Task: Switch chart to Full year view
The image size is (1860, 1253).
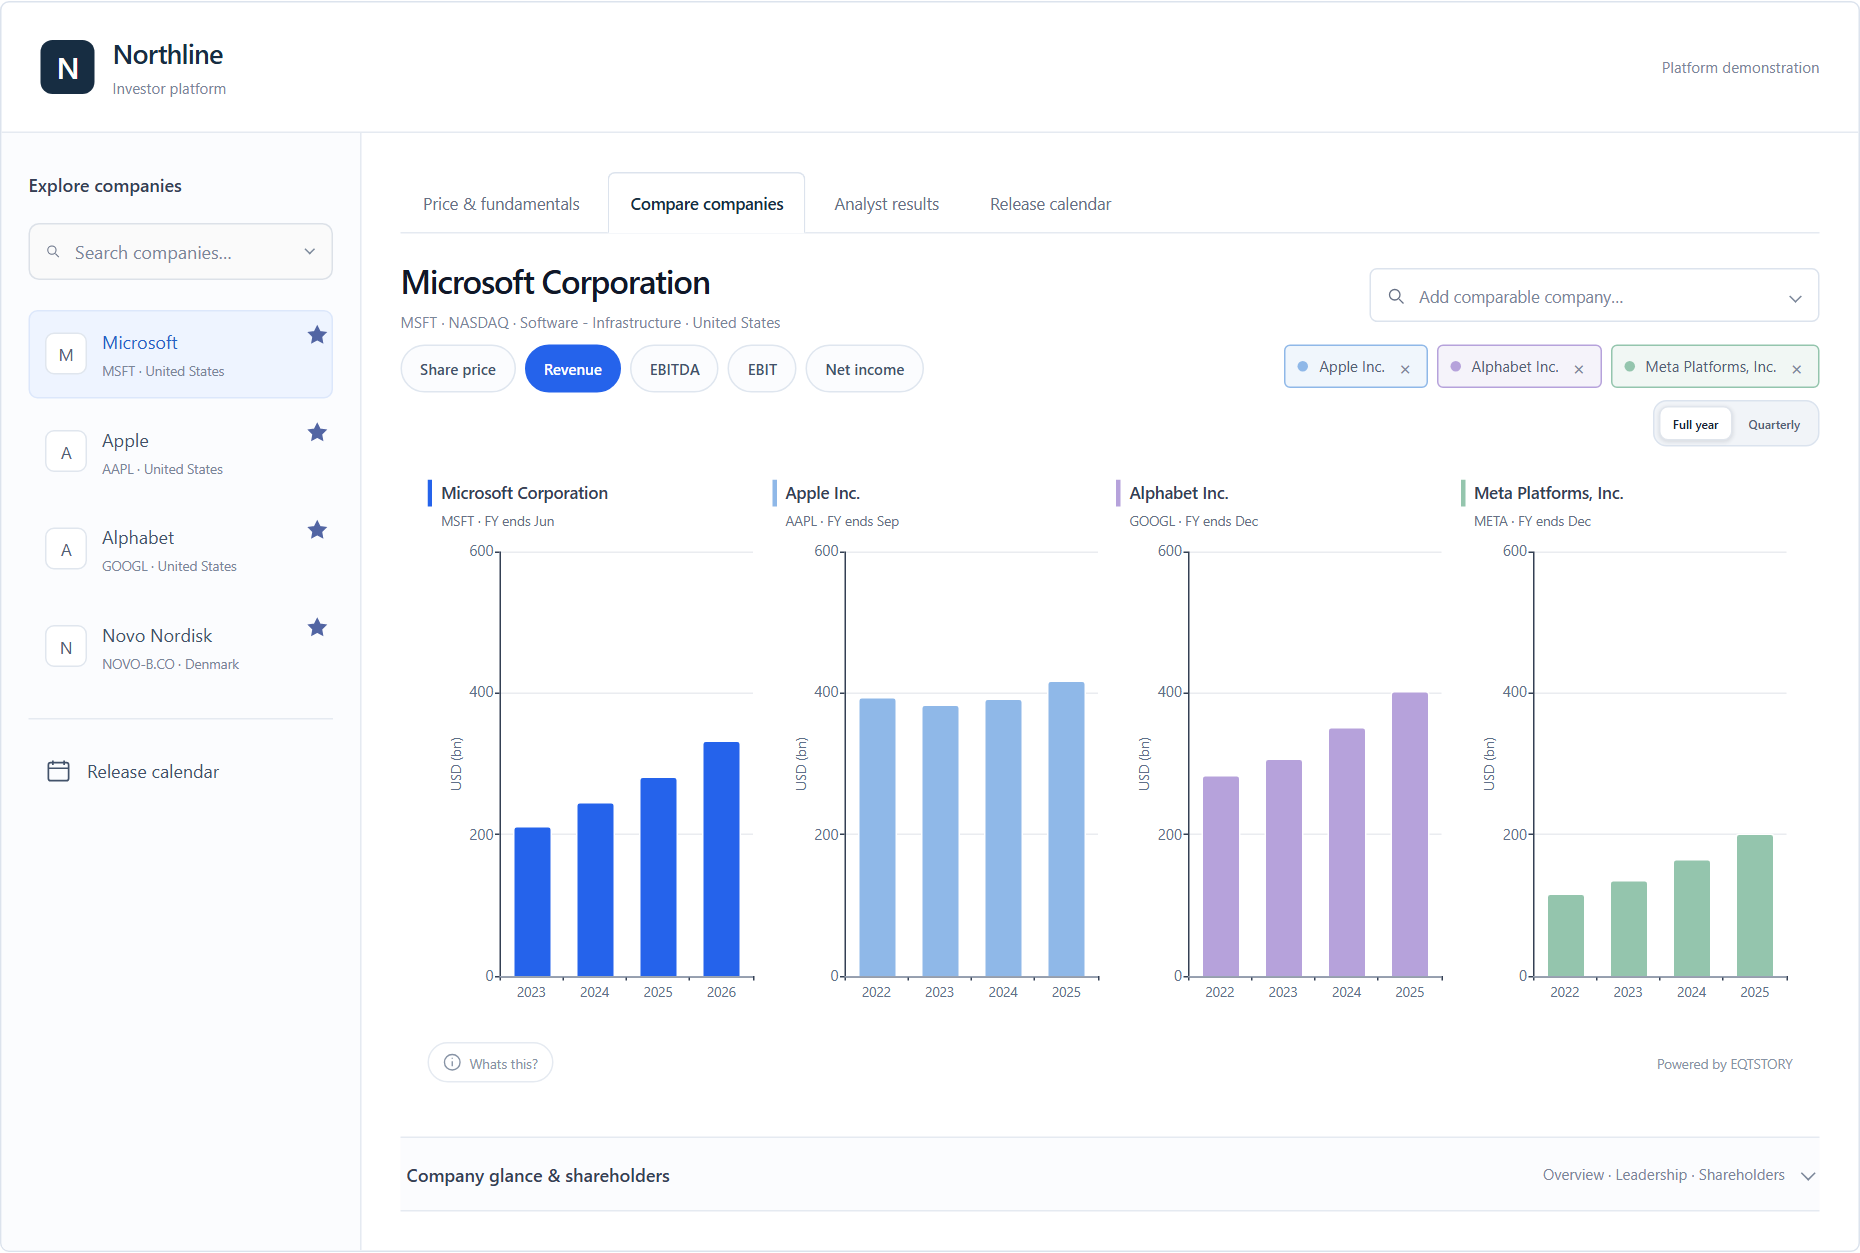Action: coord(1695,424)
